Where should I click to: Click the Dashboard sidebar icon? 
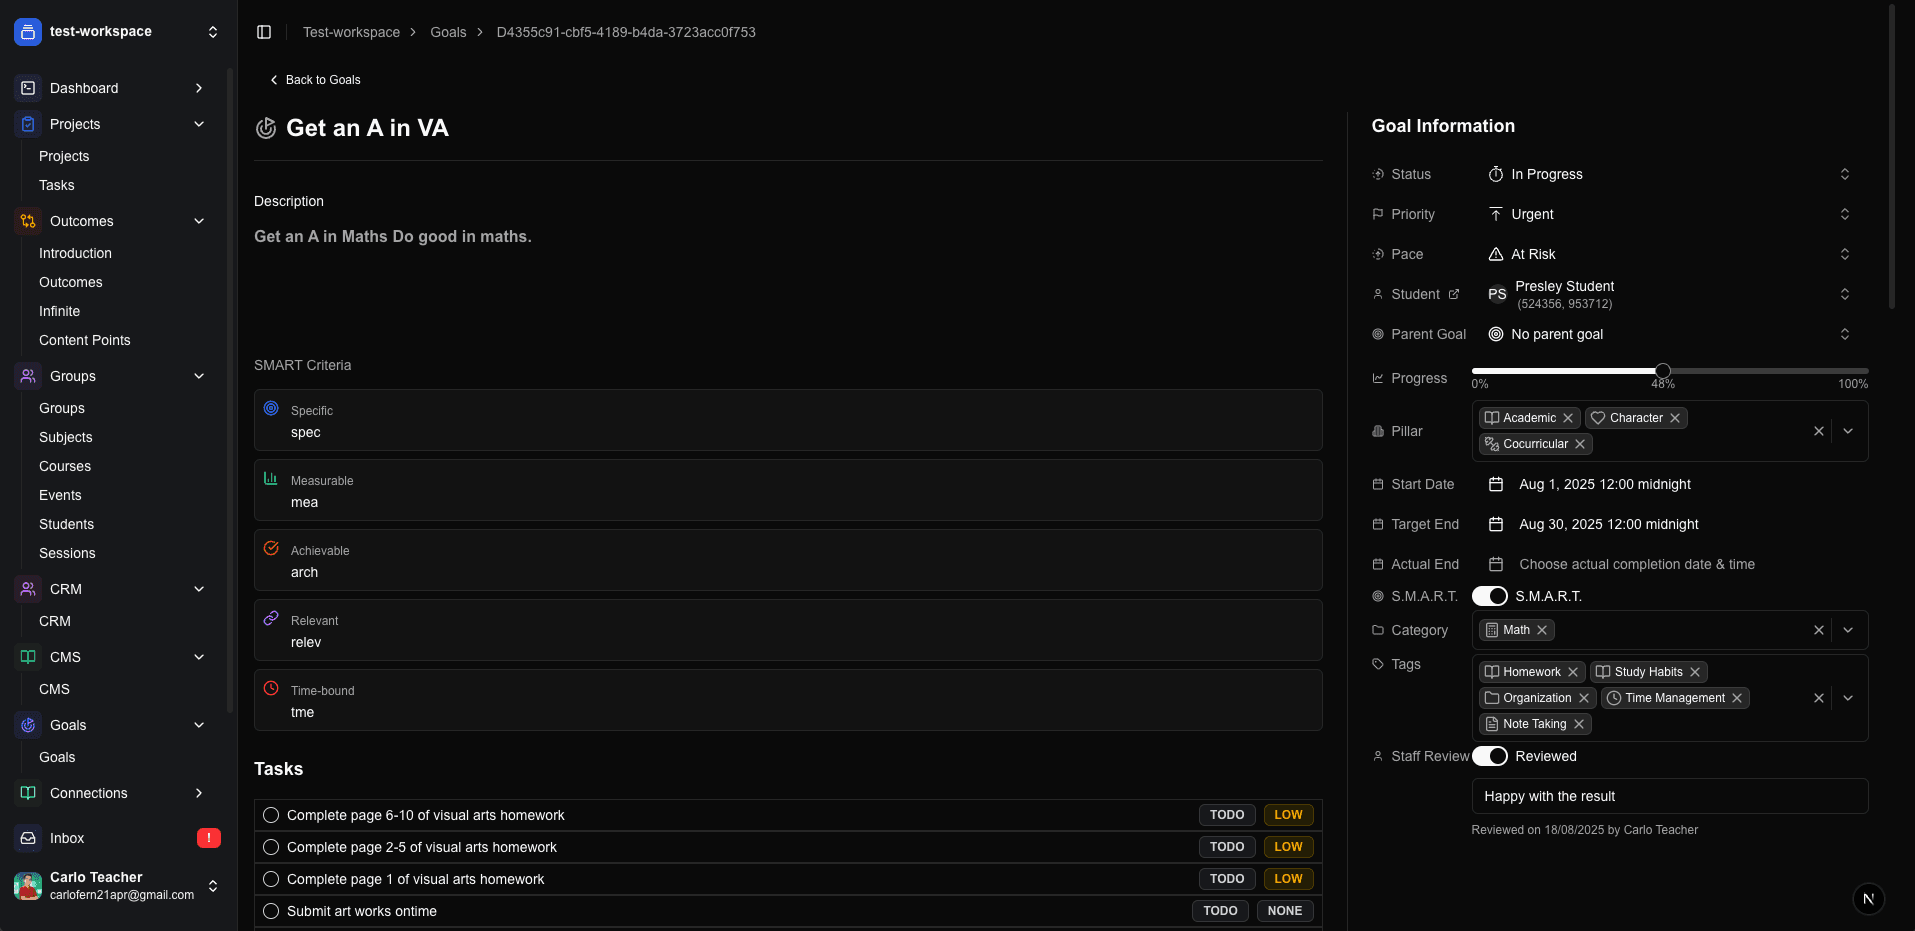pos(28,88)
